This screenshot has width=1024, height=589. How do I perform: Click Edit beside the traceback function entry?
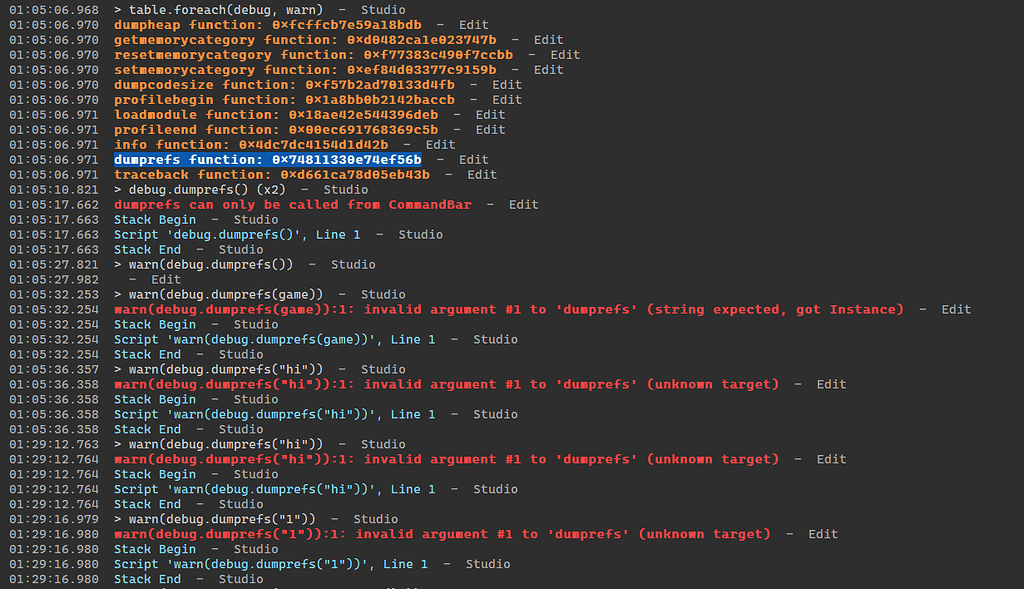481,174
